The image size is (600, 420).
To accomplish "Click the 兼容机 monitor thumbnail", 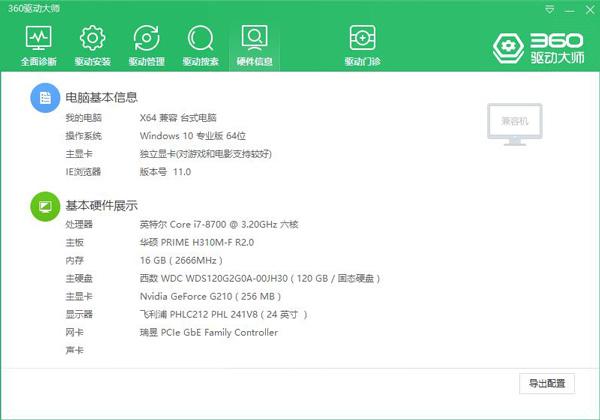I will [x=515, y=124].
